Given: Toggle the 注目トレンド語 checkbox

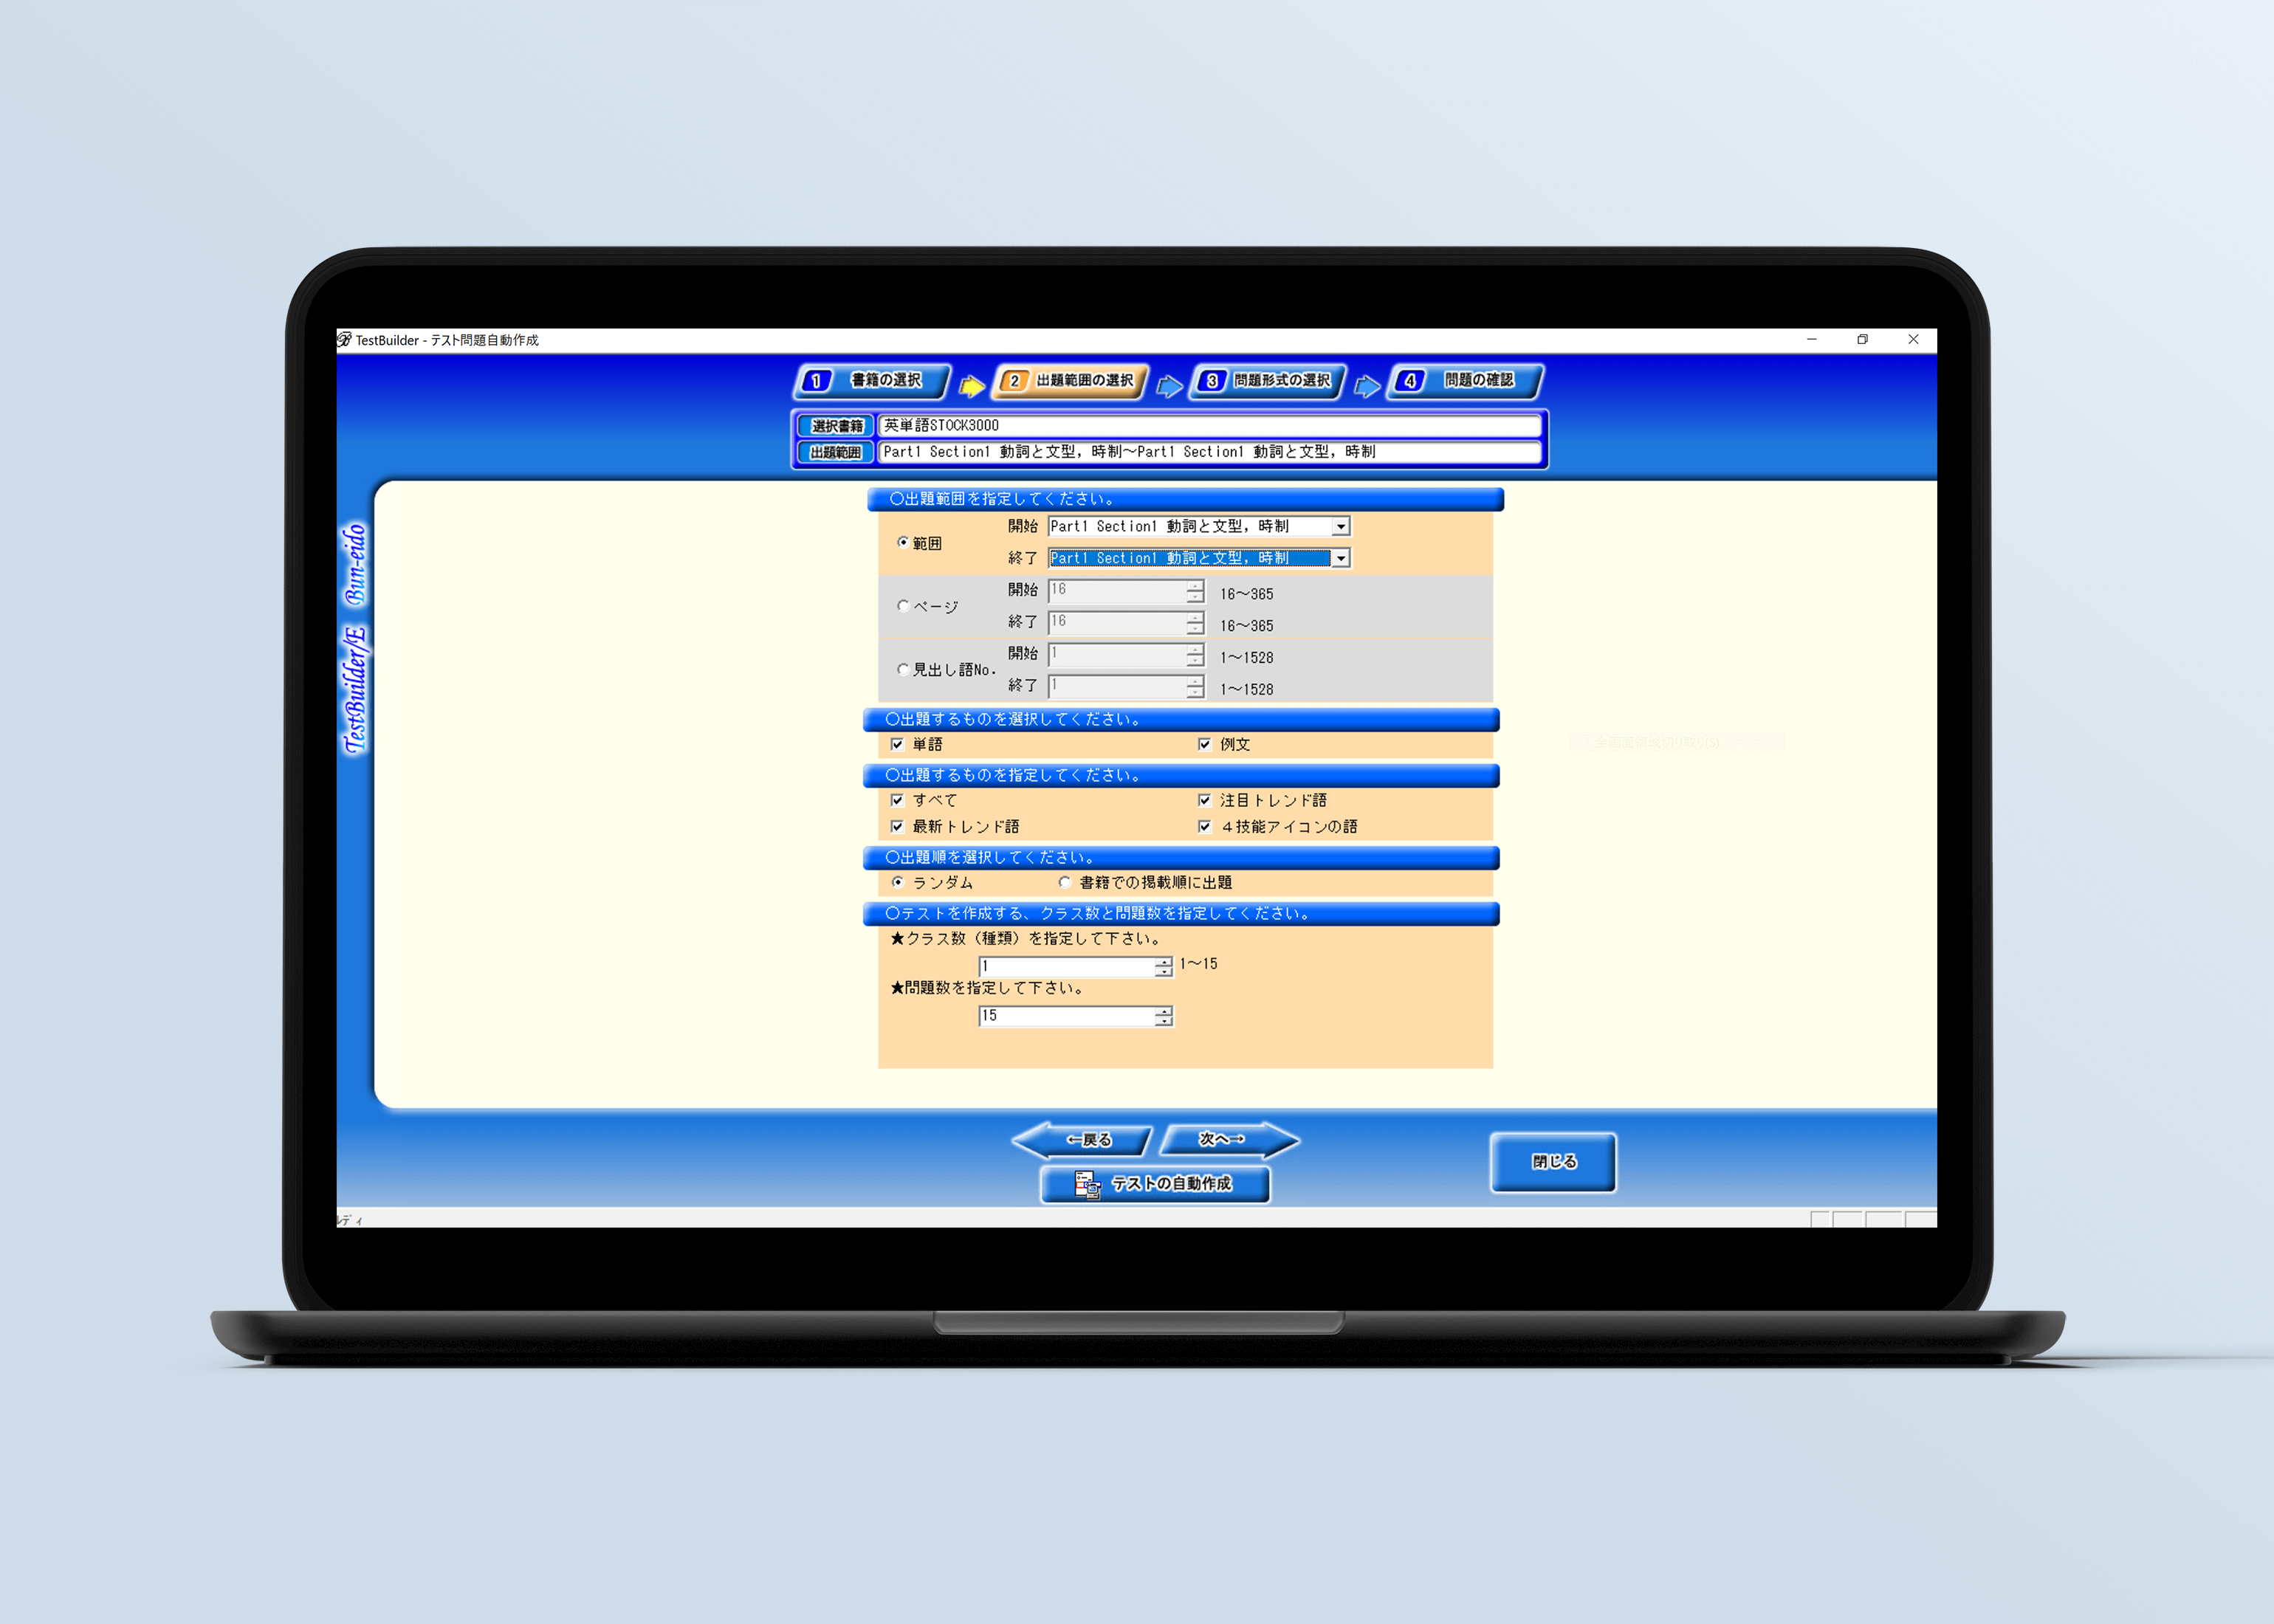Looking at the screenshot, I should (x=1204, y=800).
